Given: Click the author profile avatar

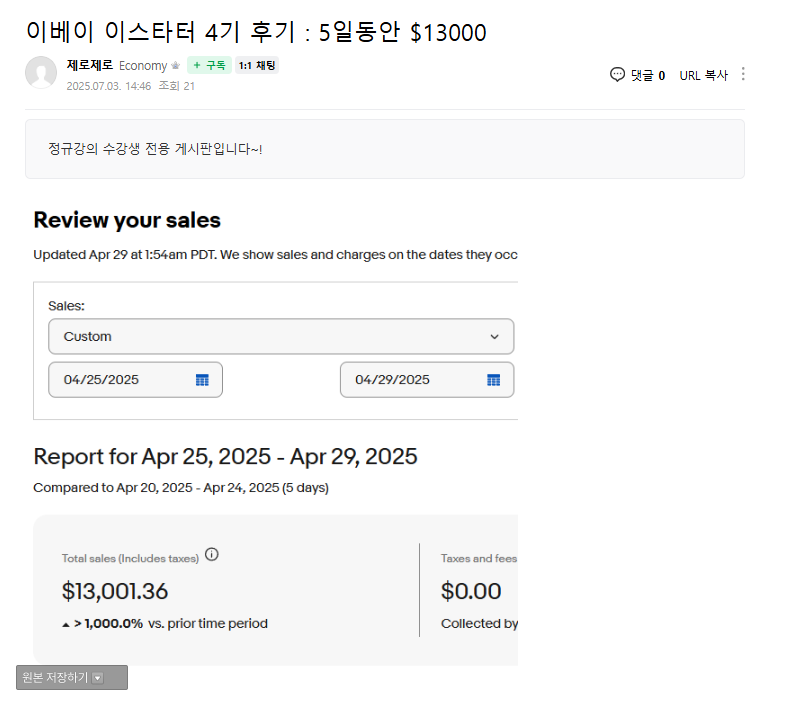Looking at the screenshot, I should click(41, 72).
